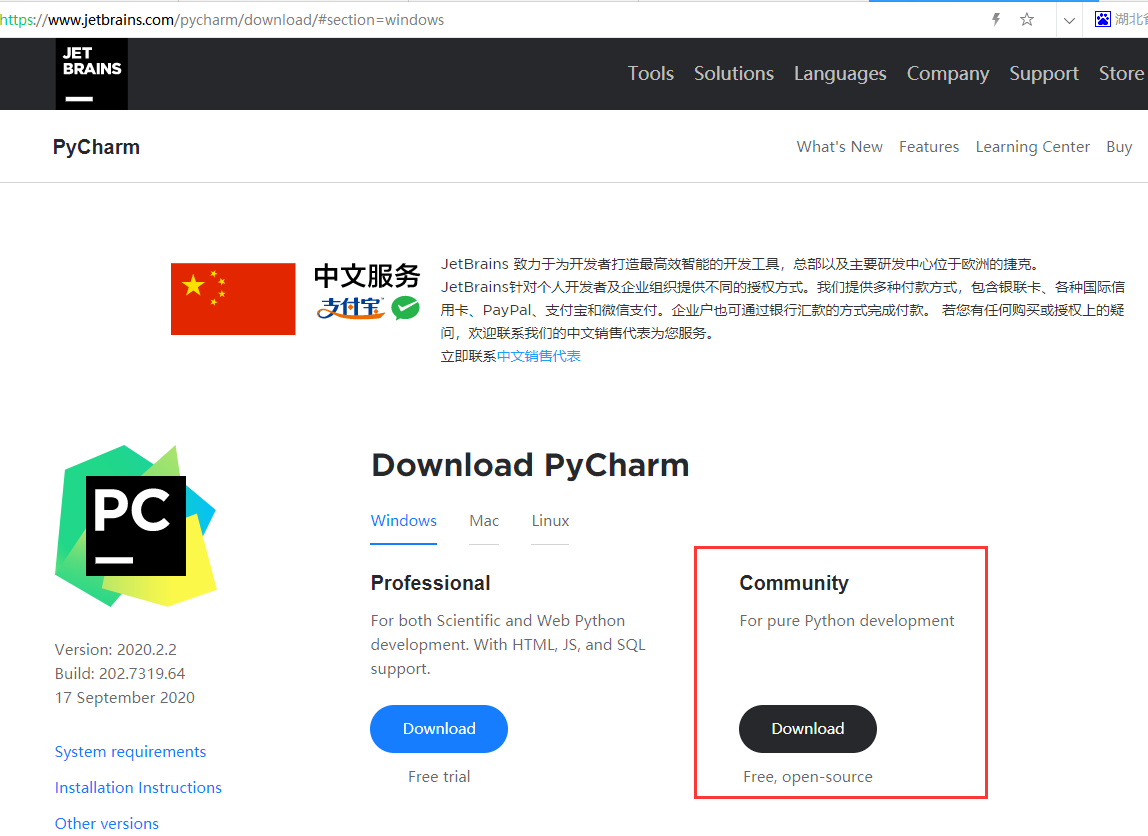The height and width of the screenshot is (836, 1148).
Task: Click the lightning bolt icon in address bar
Action: (996, 20)
